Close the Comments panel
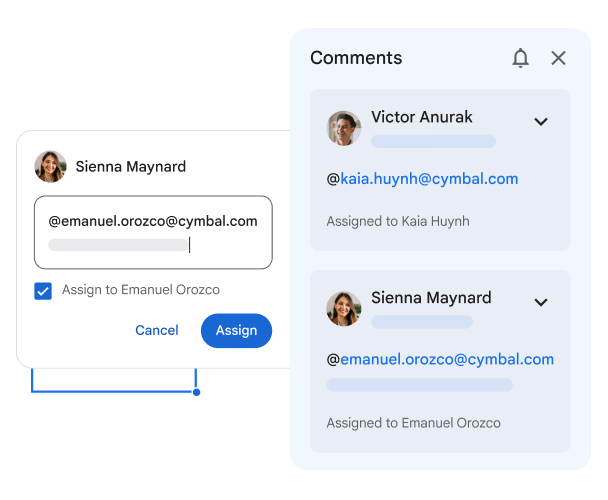 (x=559, y=58)
